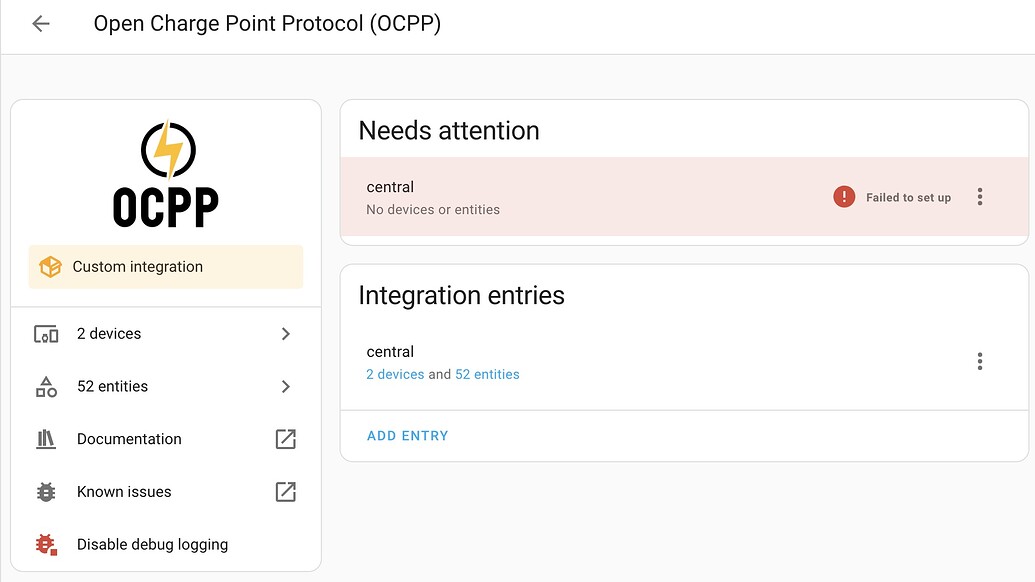Click the bug icon next to Known issues
This screenshot has height=582, width=1035.
pos(45,491)
